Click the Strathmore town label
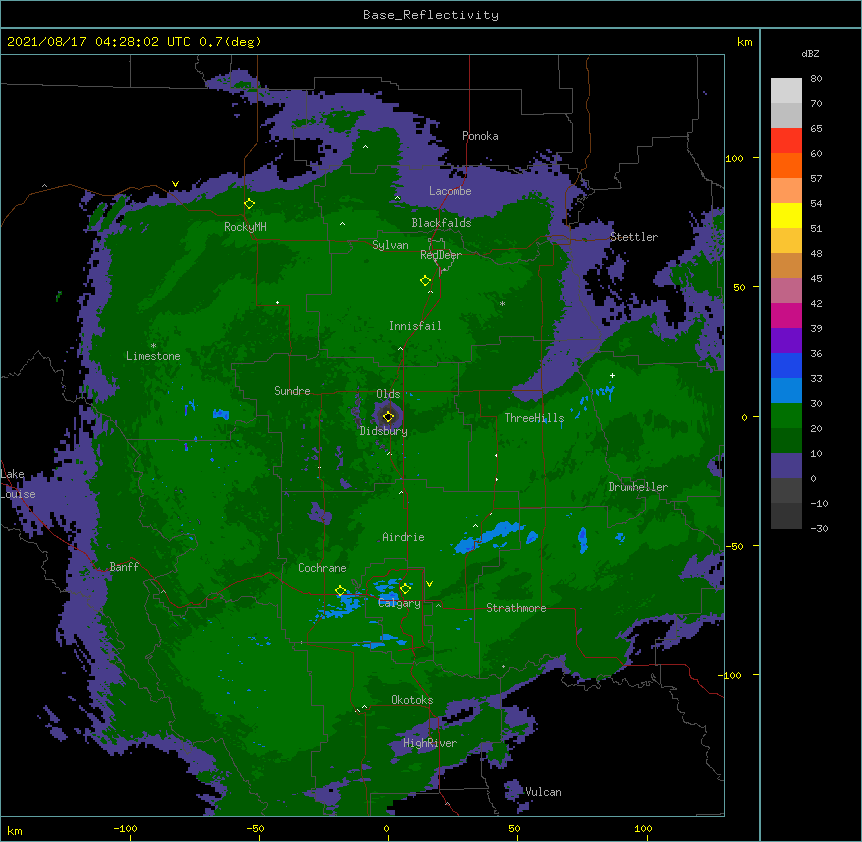Viewport: 862px width, 842px height. point(516,608)
